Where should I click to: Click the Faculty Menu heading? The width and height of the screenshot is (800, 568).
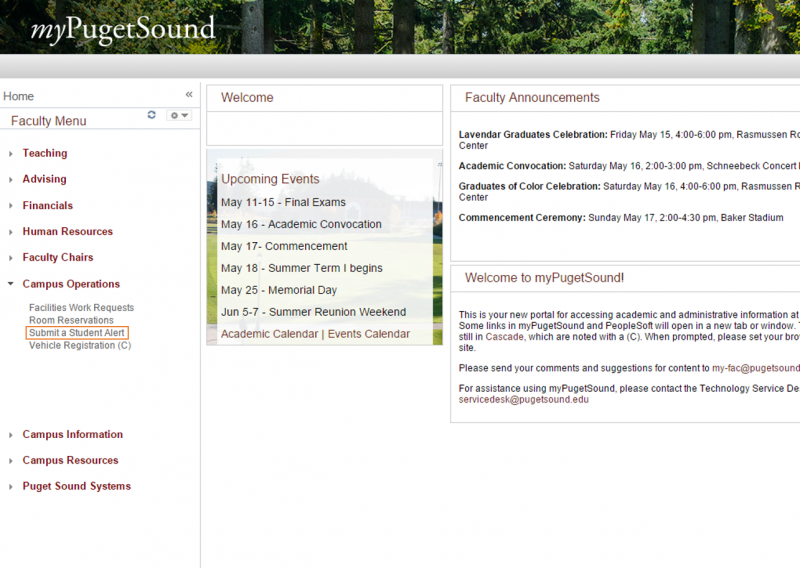click(48, 121)
